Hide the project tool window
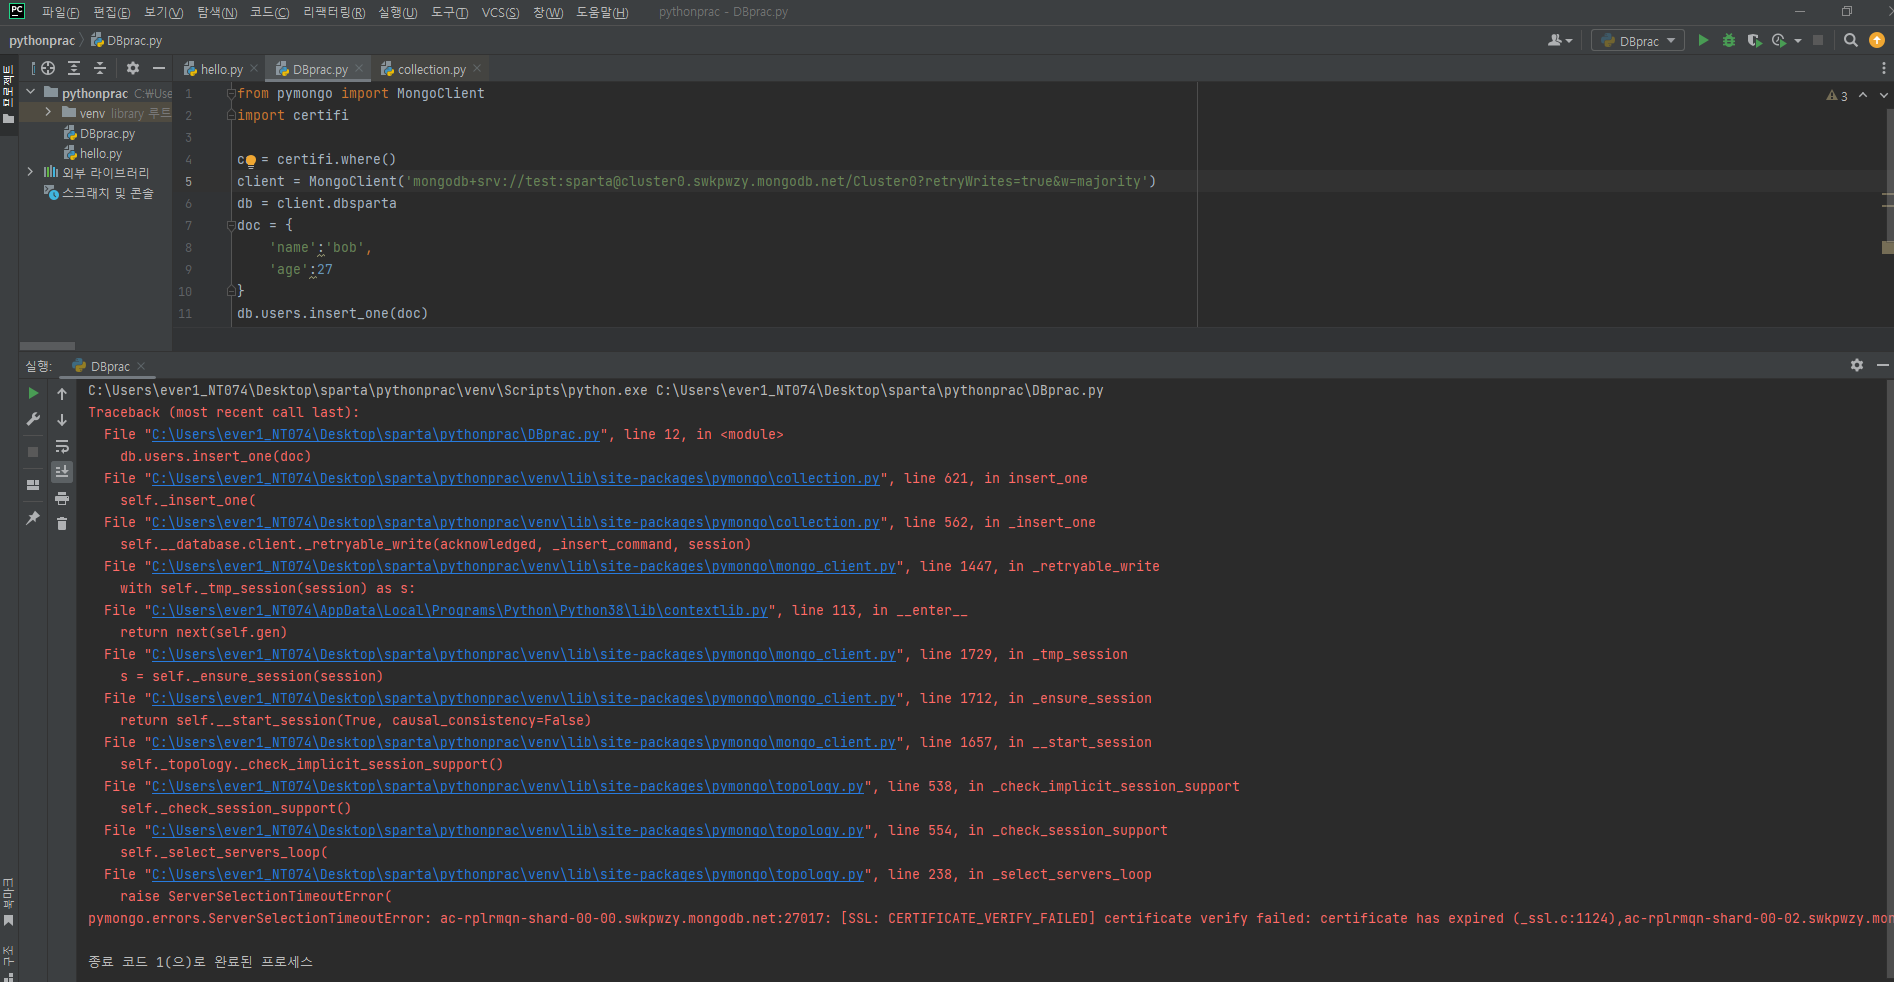The height and width of the screenshot is (982, 1894). point(159,68)
